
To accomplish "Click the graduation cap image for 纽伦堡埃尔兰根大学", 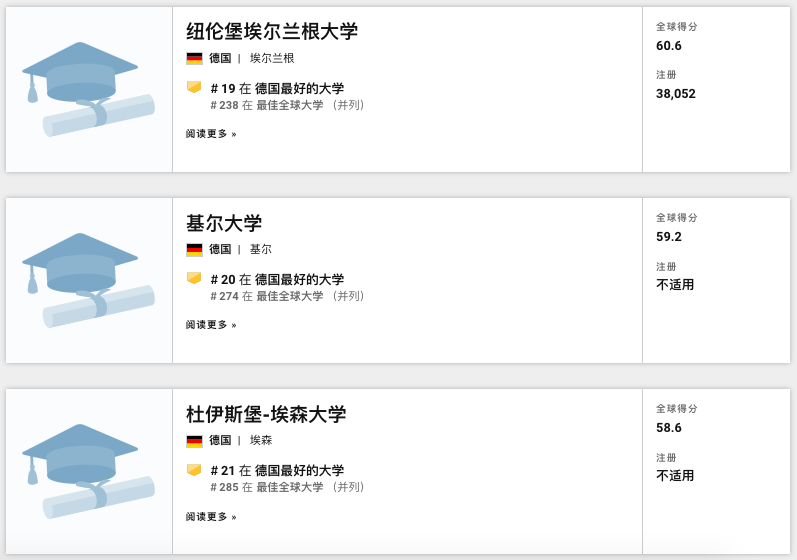I will click(x=88, y=89).
